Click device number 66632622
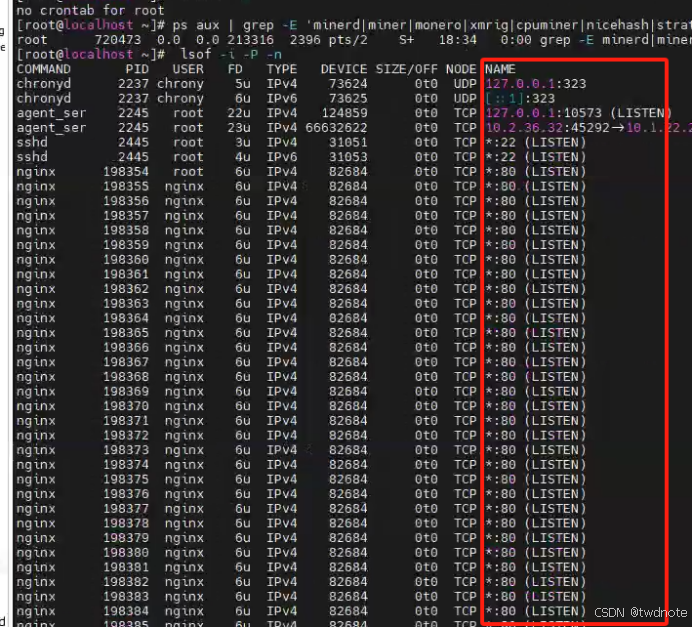 [x=336, y=128]
